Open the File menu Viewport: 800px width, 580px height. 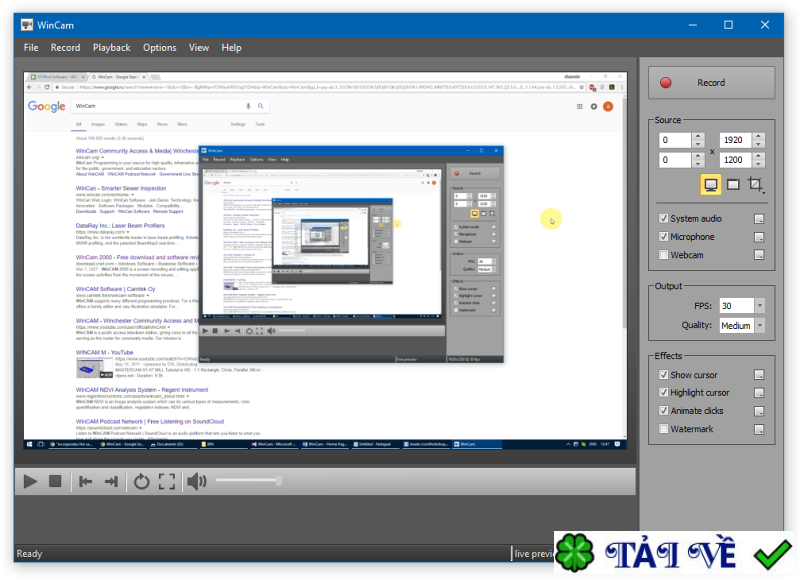tap(31, 47)
